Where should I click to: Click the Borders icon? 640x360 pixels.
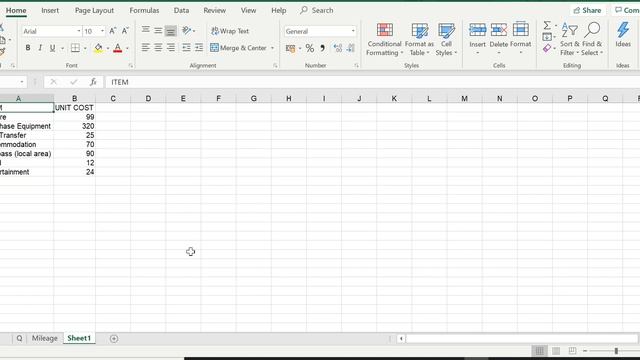pyautogui.click(x=75, y=48)
